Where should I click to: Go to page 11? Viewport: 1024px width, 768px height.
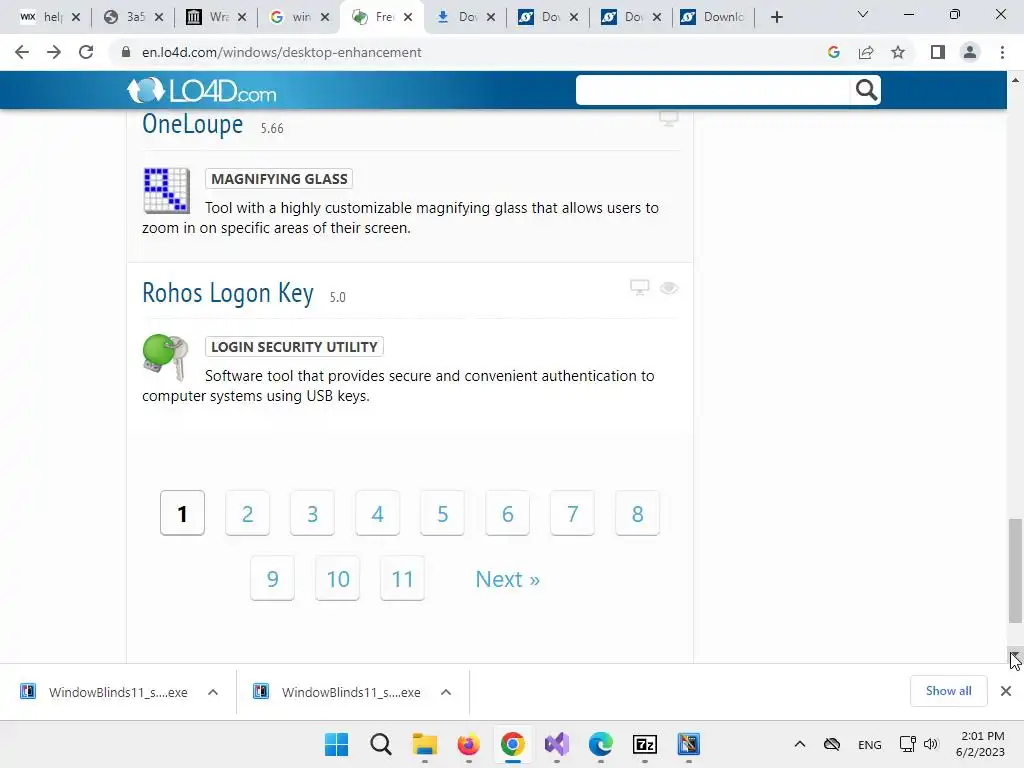pos(402,579)
